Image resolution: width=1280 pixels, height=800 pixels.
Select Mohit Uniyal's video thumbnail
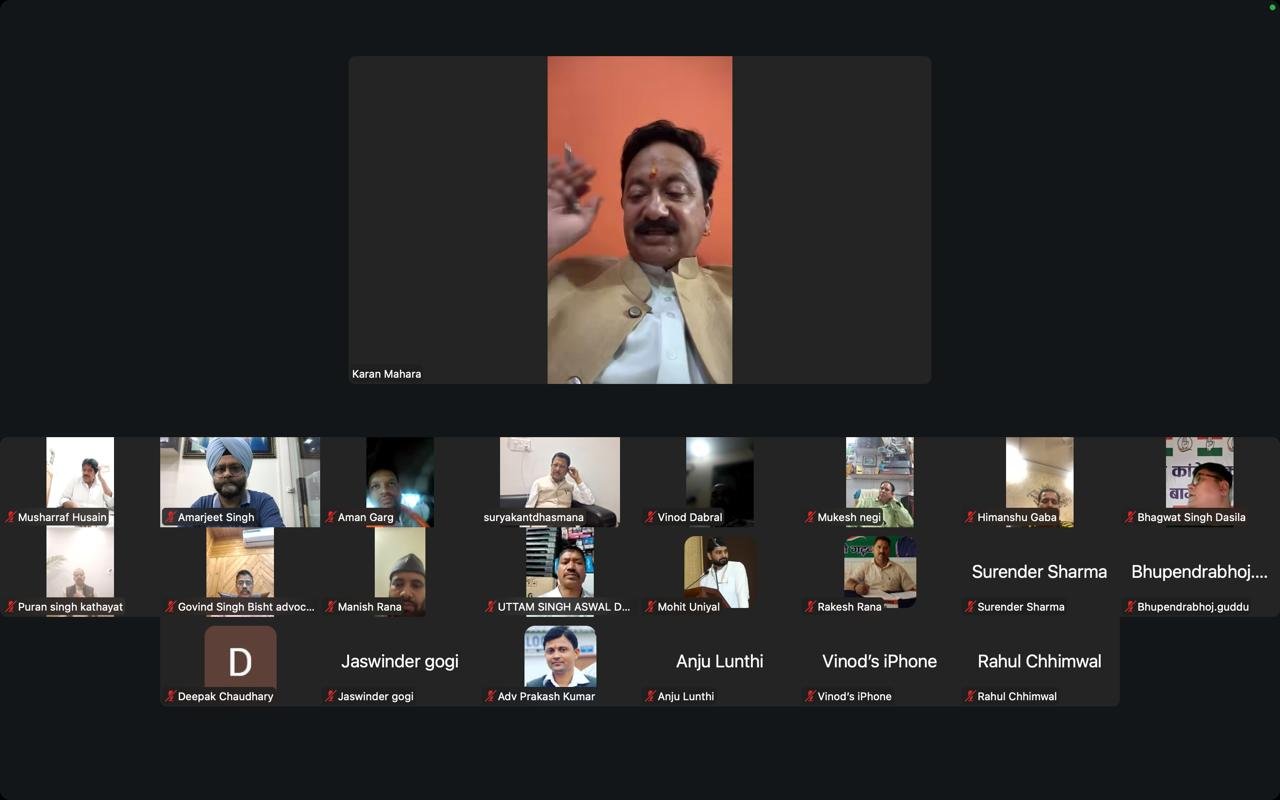pyautogui.click(x=719, y=570)
